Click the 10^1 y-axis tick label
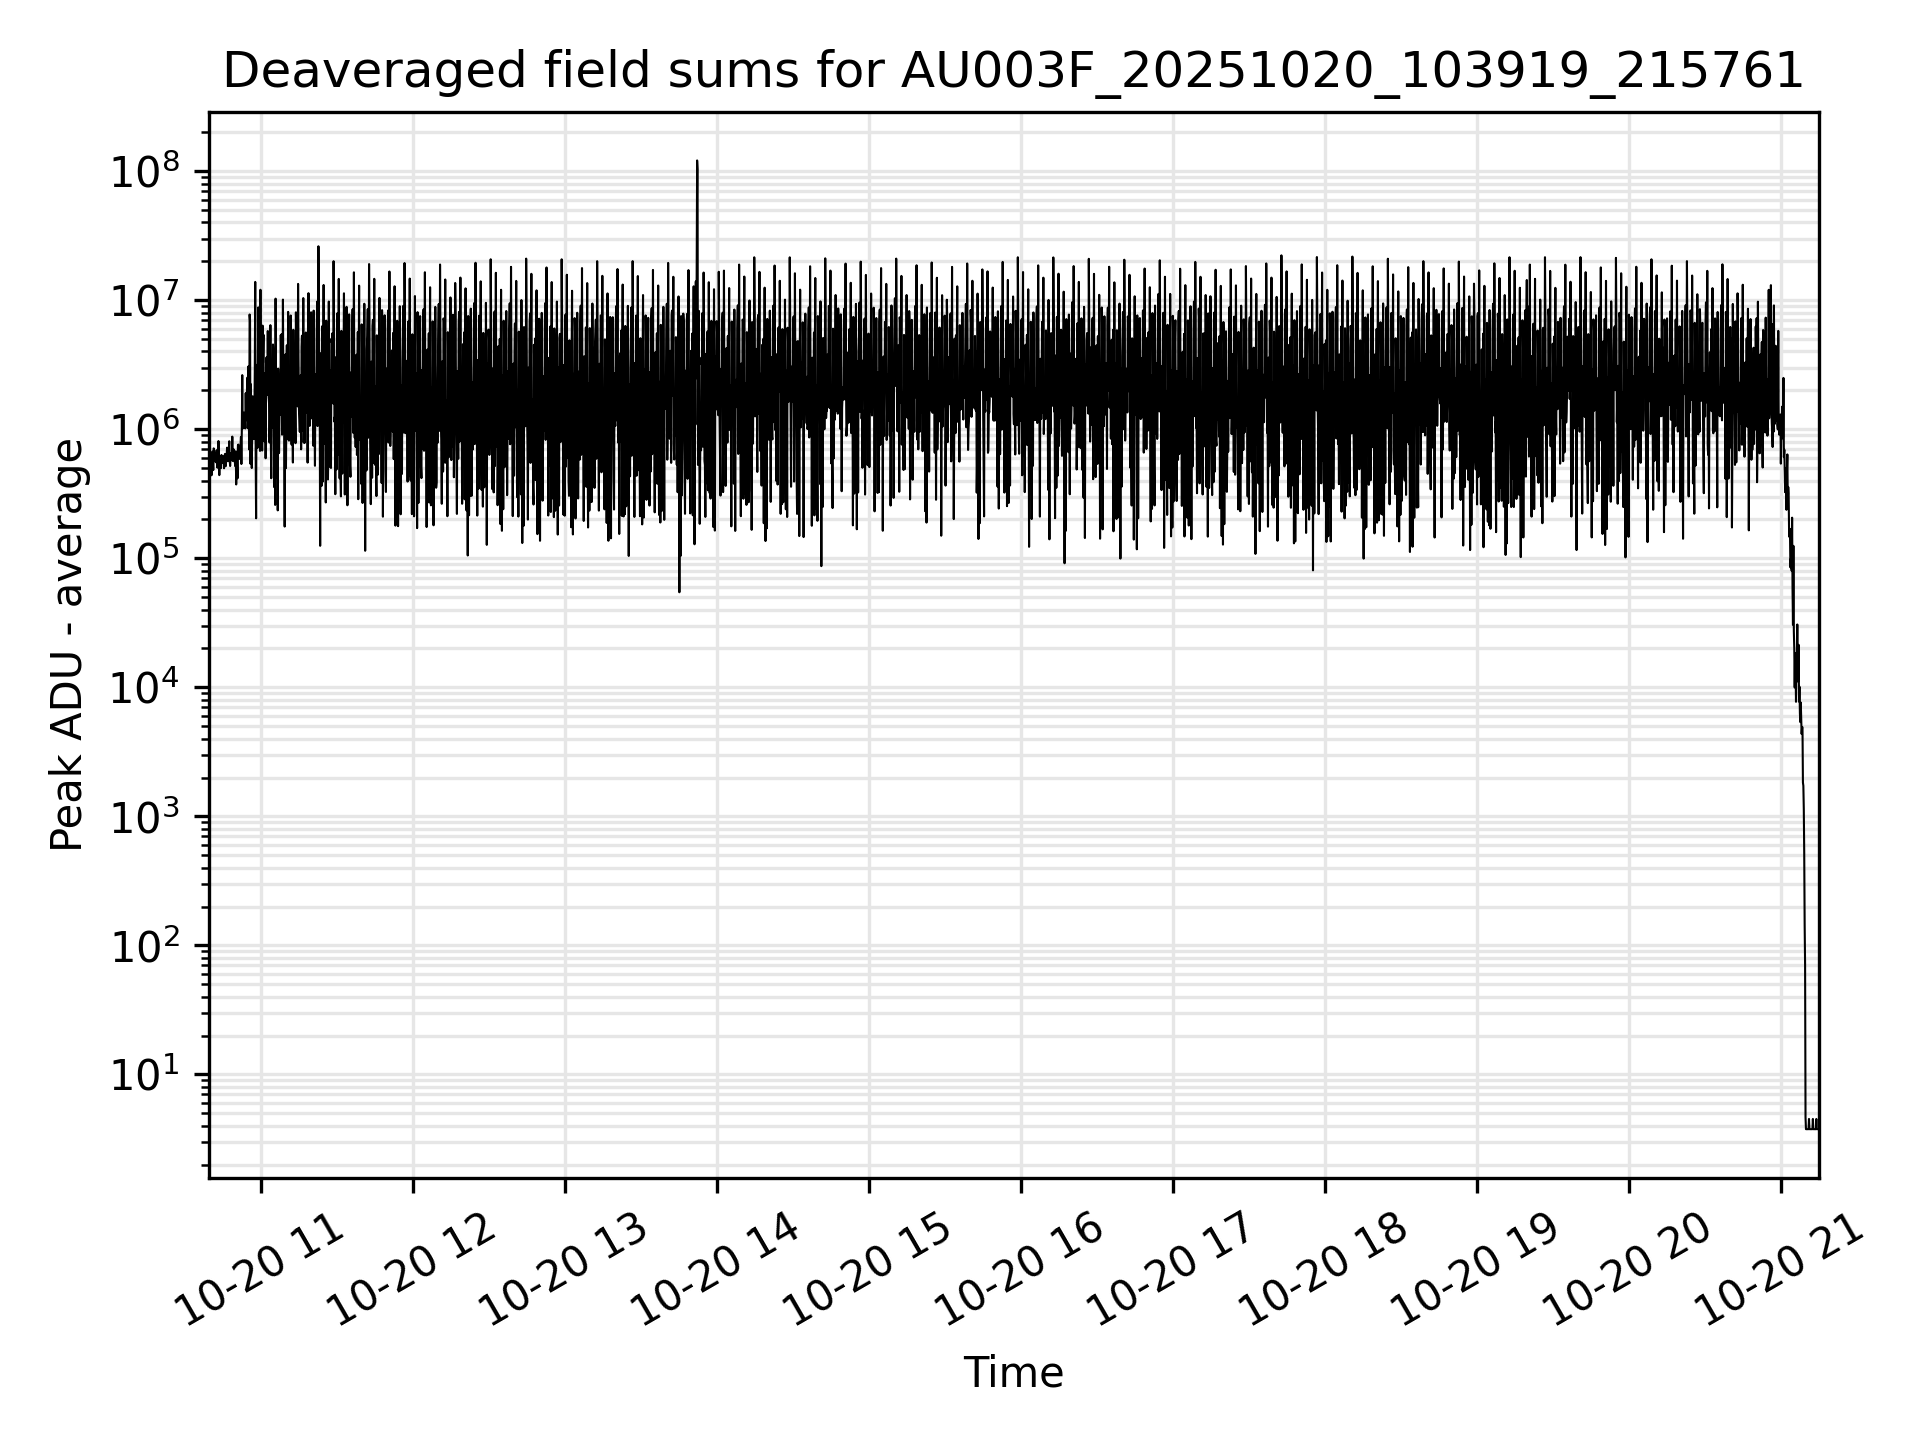This screenshot has width=1920, height=1440. (146, 1075)
